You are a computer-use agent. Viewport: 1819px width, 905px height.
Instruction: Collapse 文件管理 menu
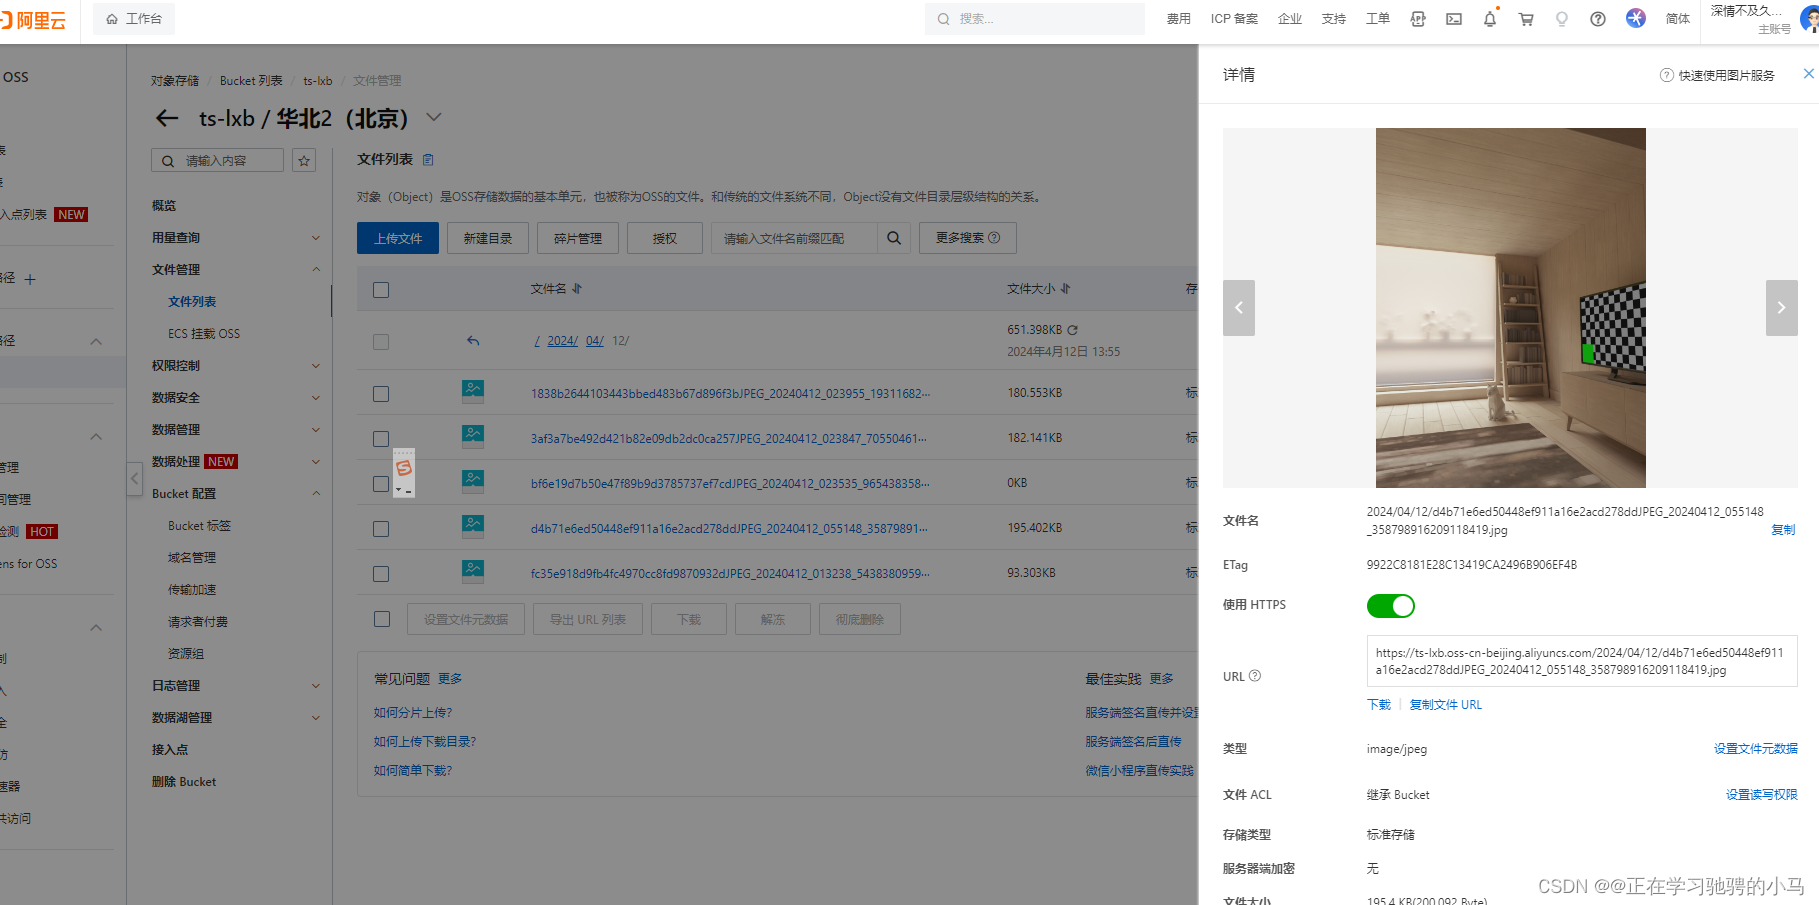[316, 270]
